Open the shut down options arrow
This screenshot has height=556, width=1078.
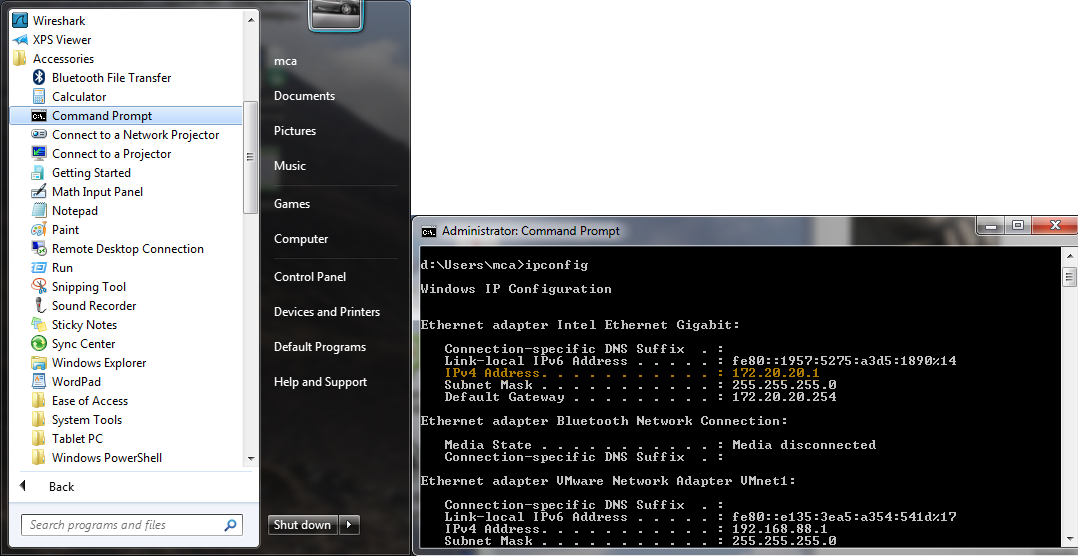pos(349,525)
